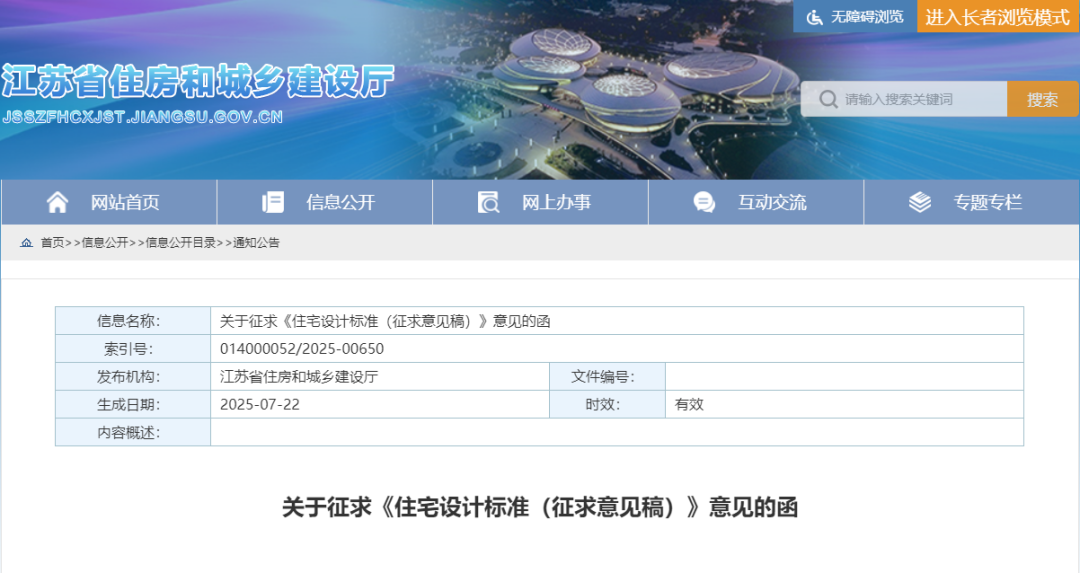Click the document icon beside 信息公开
This screenshot has width=1080, height=573.
pos(273,202)
